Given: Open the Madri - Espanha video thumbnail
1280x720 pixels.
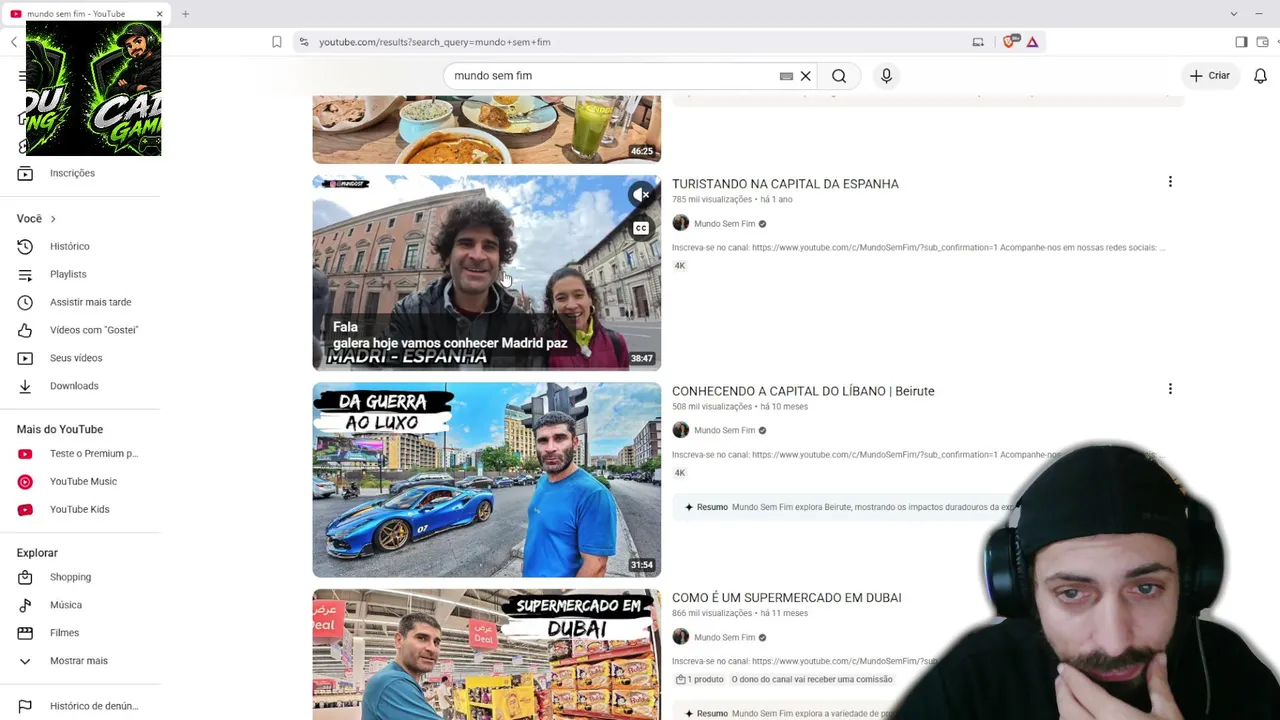Looking at the screenshot, I should (x=486, y=273).
